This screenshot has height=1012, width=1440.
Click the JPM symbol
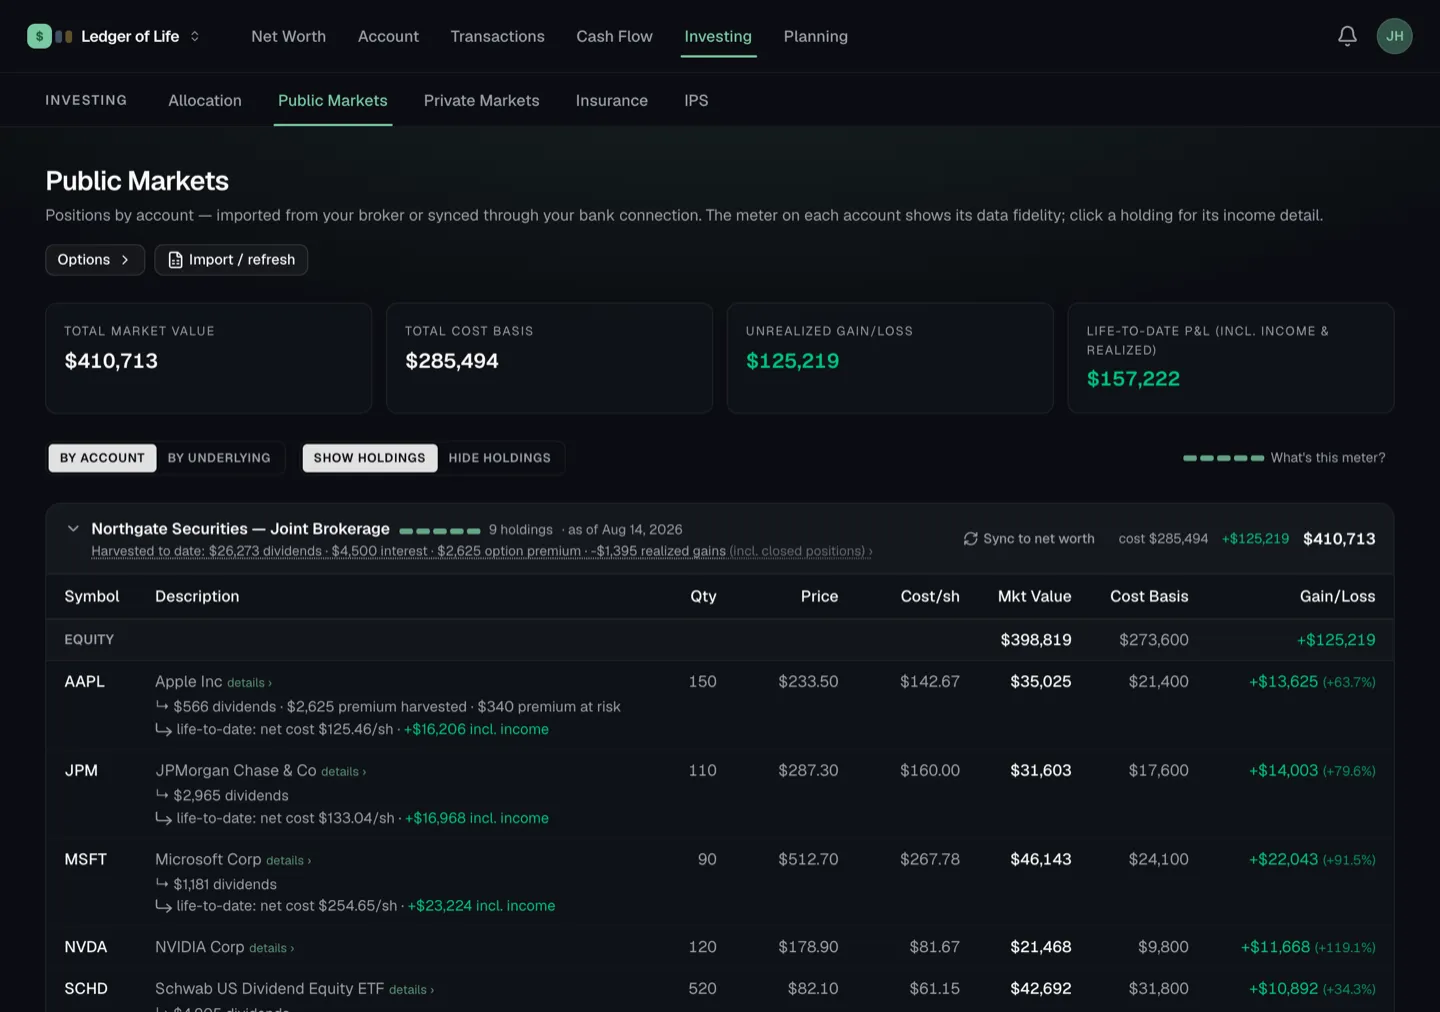coord(81,770)
